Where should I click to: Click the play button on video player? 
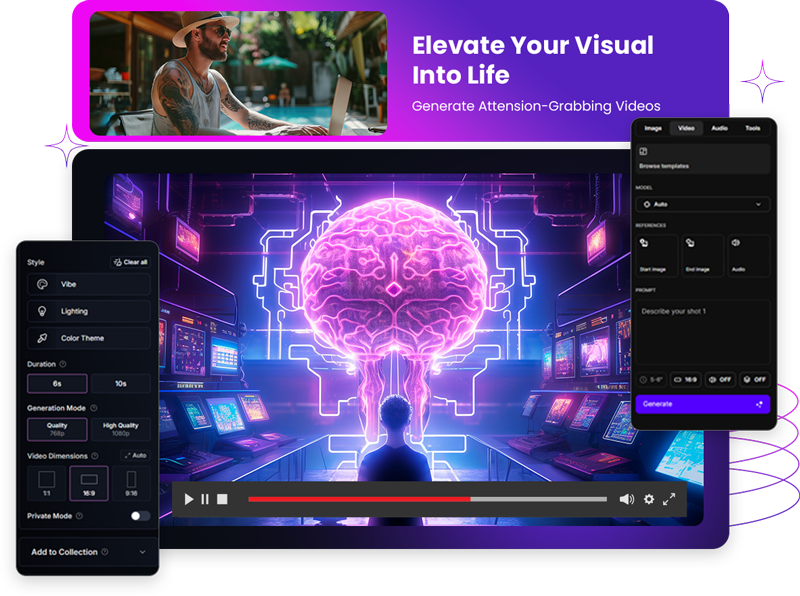[x=189, y=499]
